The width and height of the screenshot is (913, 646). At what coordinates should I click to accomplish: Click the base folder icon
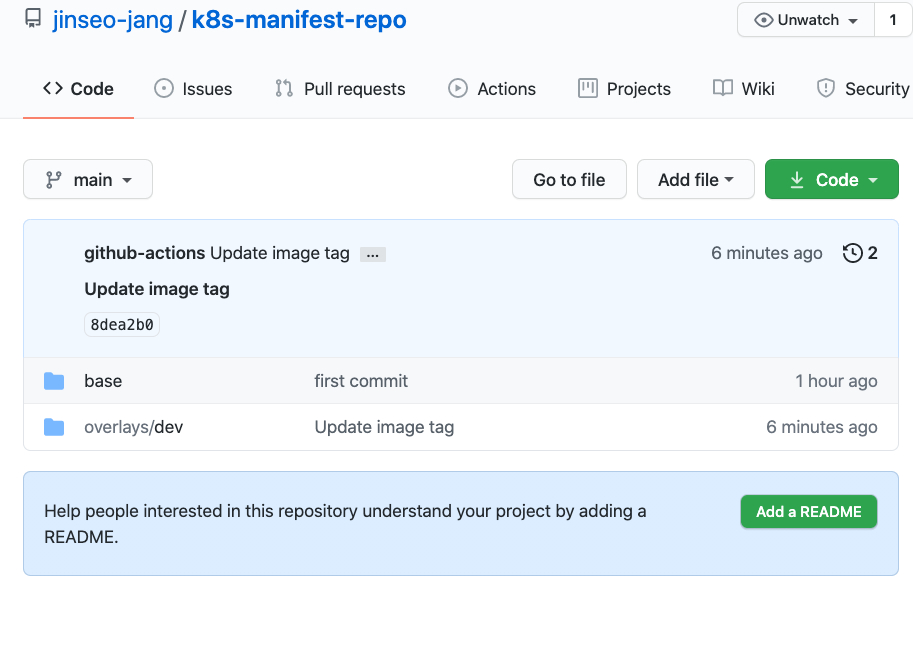pyautogui.click(x=54, y=381)
